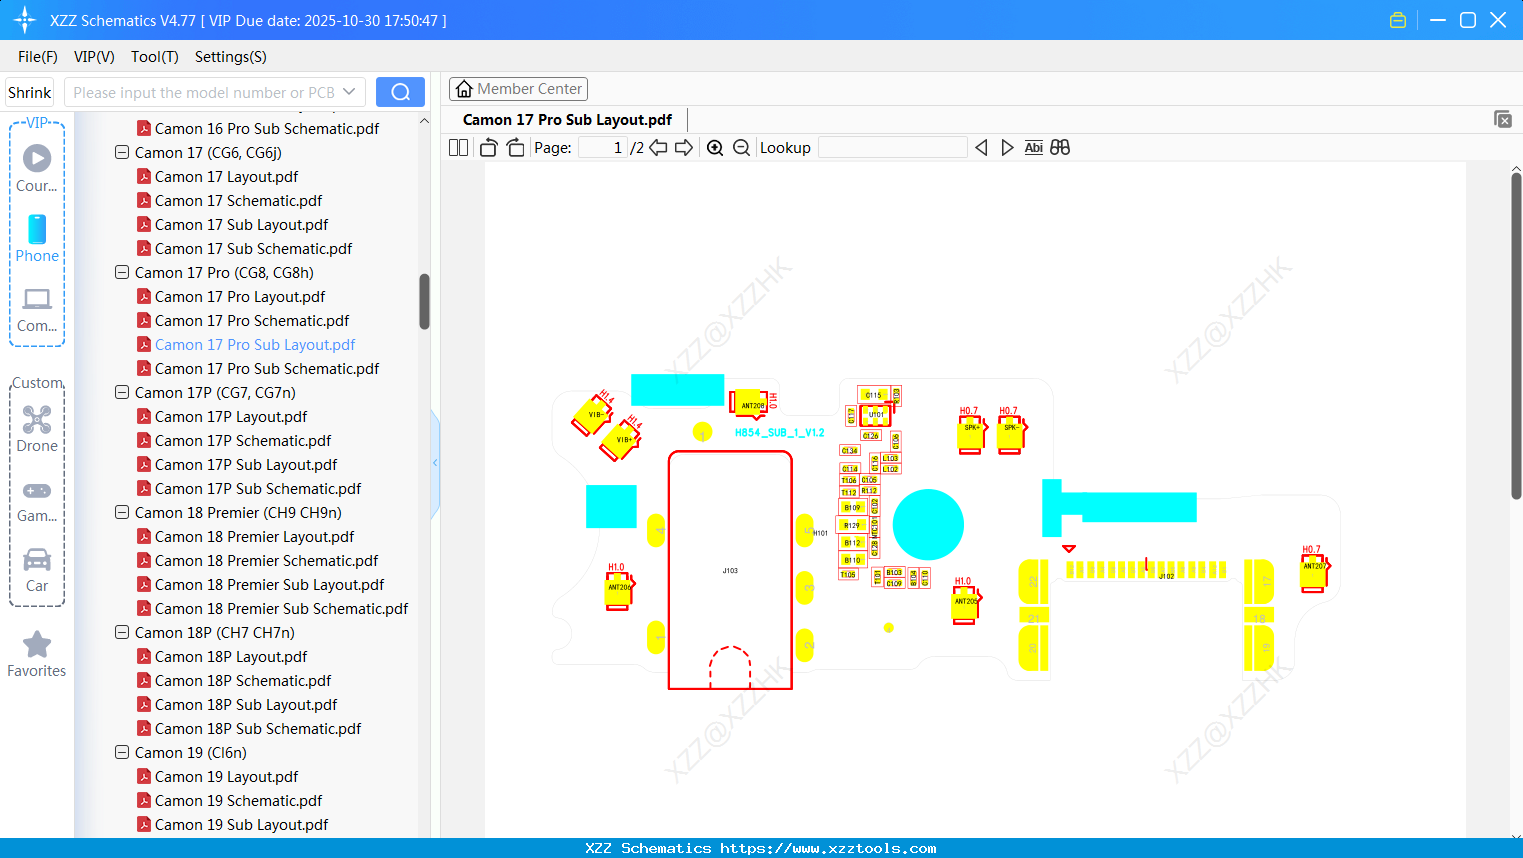The height and width of the screenshot is (858, 1523).
Task: Open the Favorites section
Action: point(37,655)
